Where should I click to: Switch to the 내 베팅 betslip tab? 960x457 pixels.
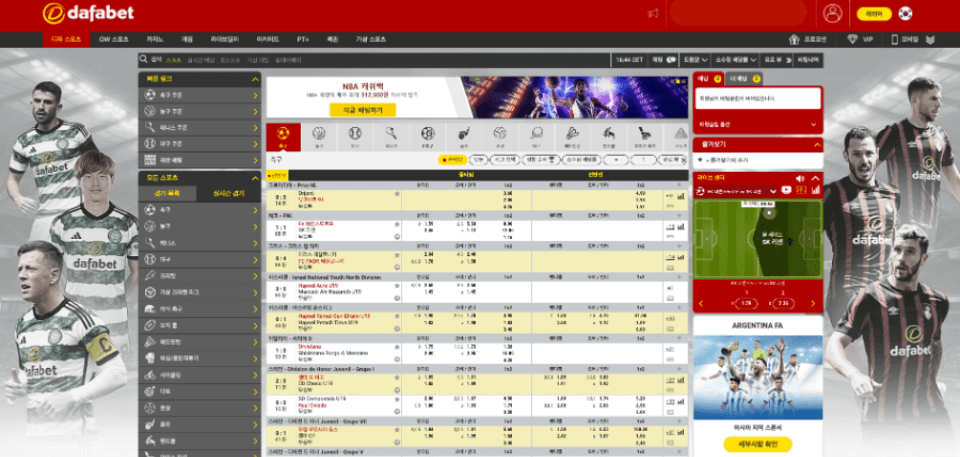point(744,79)
